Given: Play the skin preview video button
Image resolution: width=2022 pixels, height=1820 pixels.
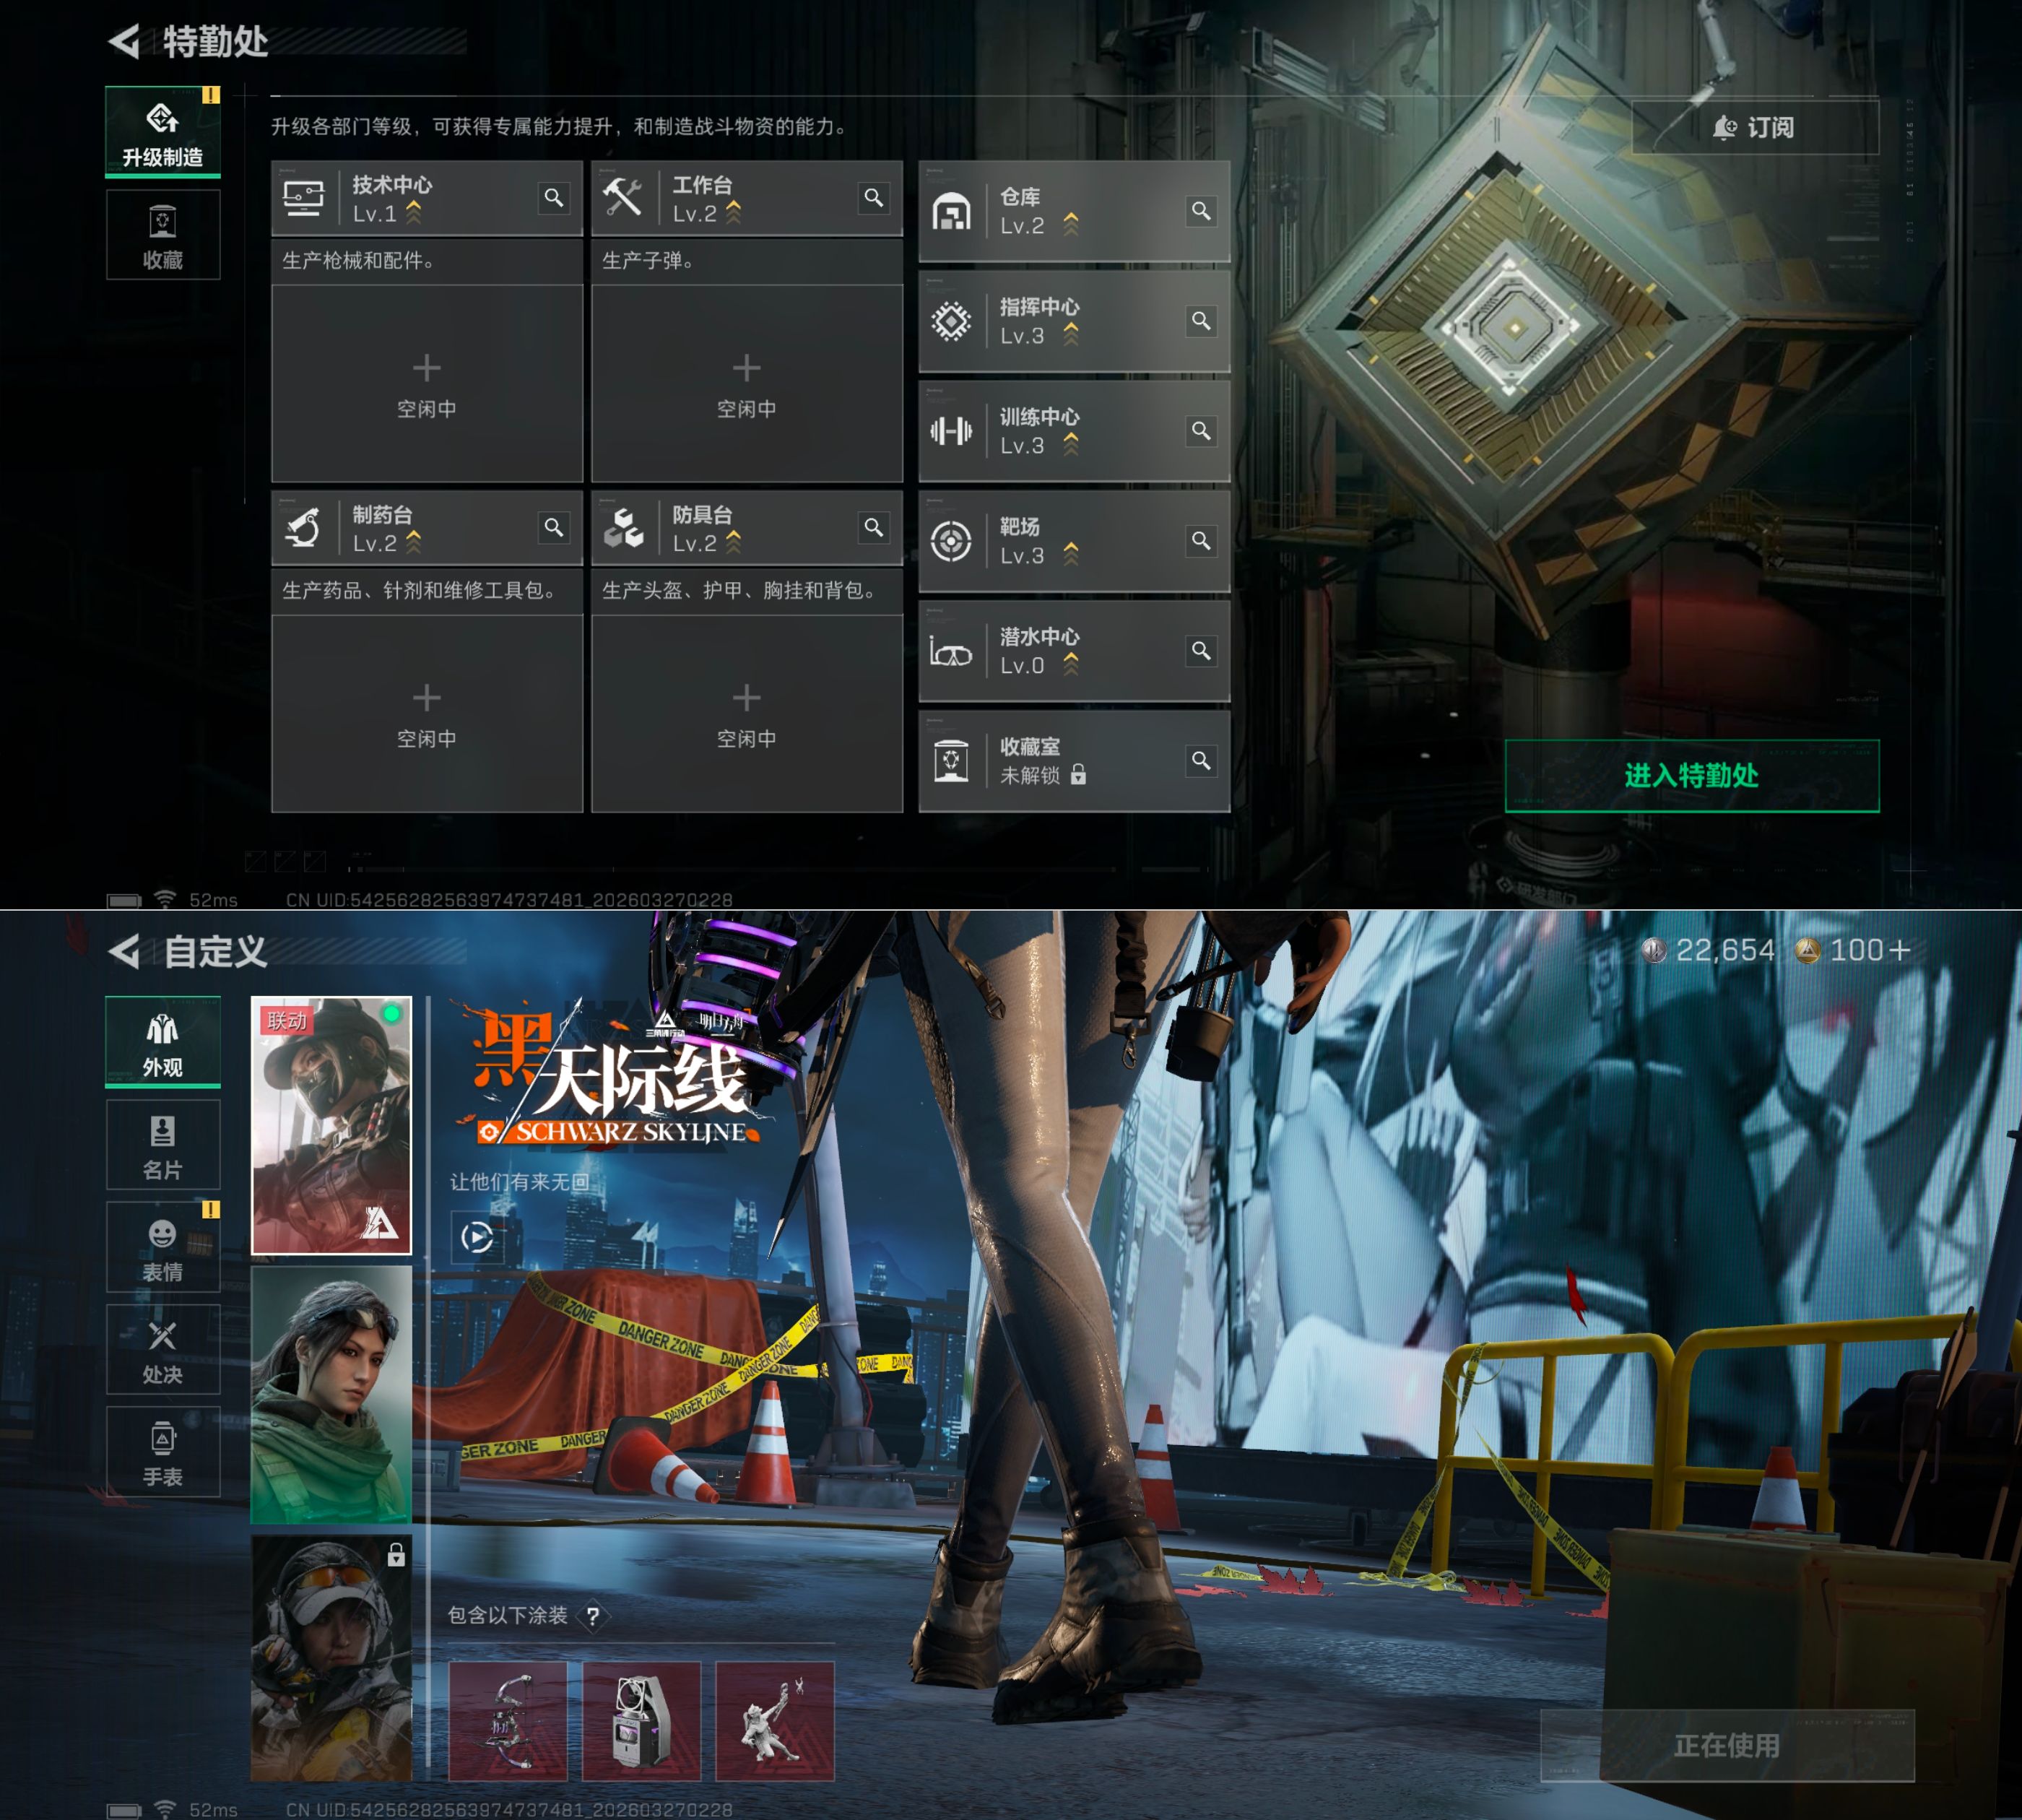Looking at the screenshot, I should [x=477, y=1237].
